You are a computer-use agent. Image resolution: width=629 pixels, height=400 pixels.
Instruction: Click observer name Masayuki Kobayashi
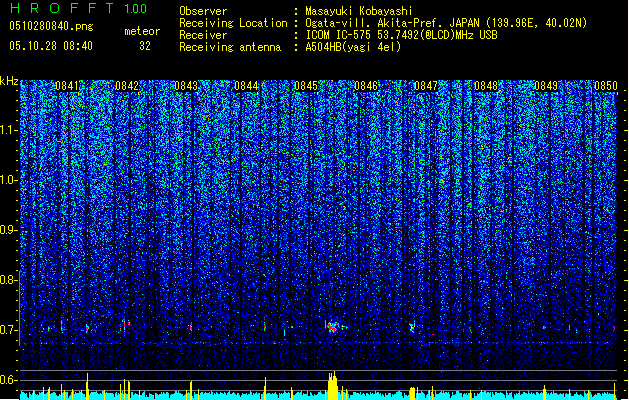359,11
